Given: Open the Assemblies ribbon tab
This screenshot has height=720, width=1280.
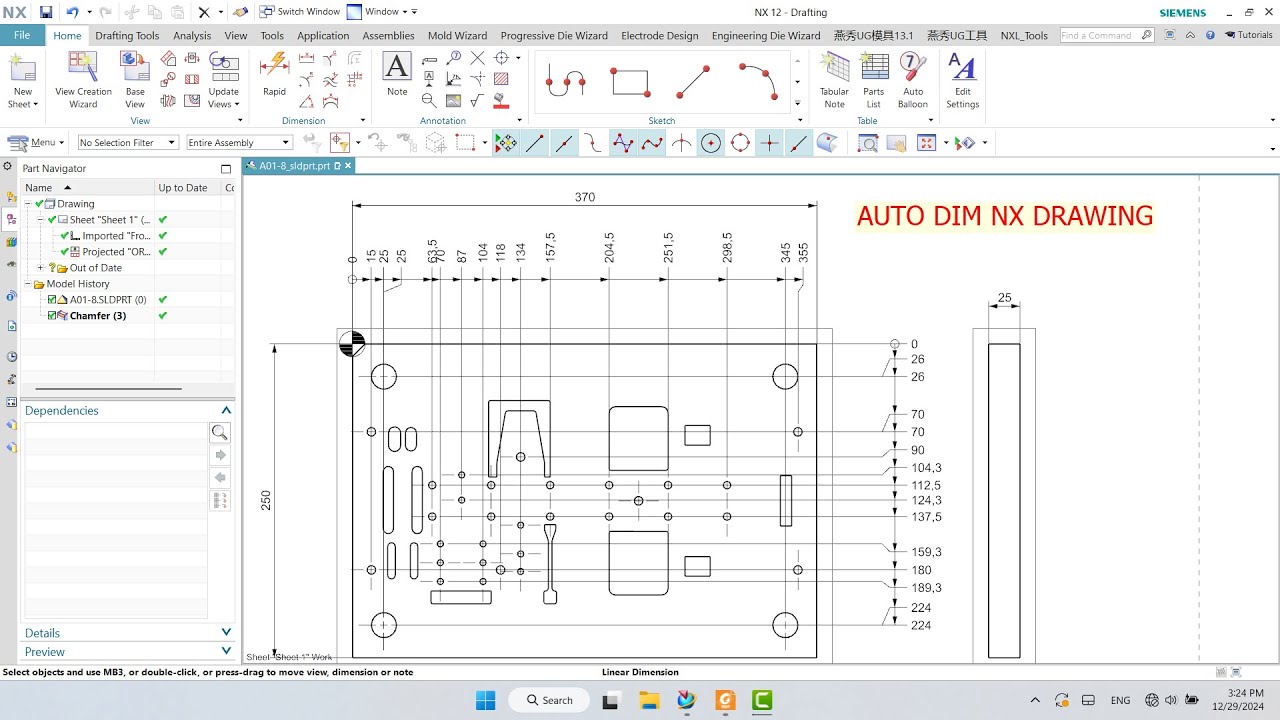Looking at the screenshot, I should coord(388,35).
